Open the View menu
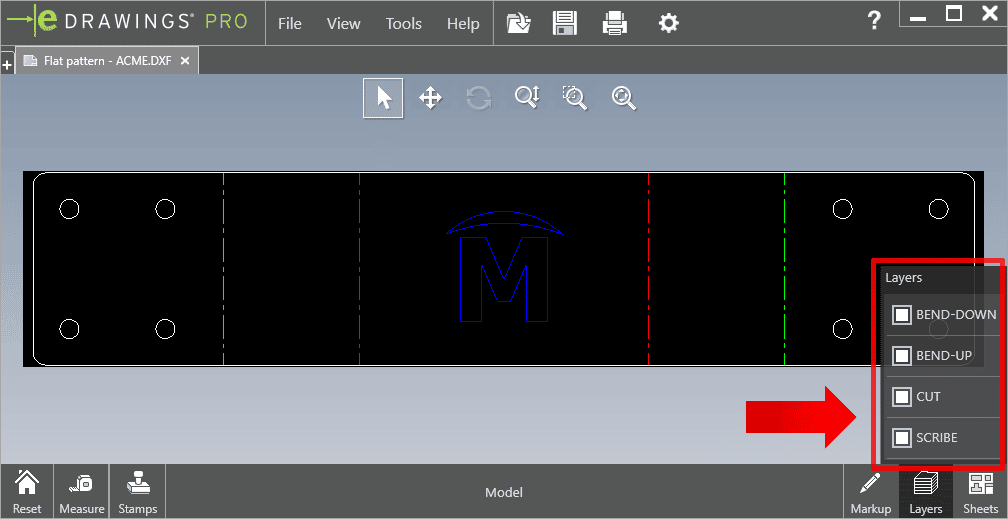Viewport: 1008px width, 519px height. click(x=343, y=24)
